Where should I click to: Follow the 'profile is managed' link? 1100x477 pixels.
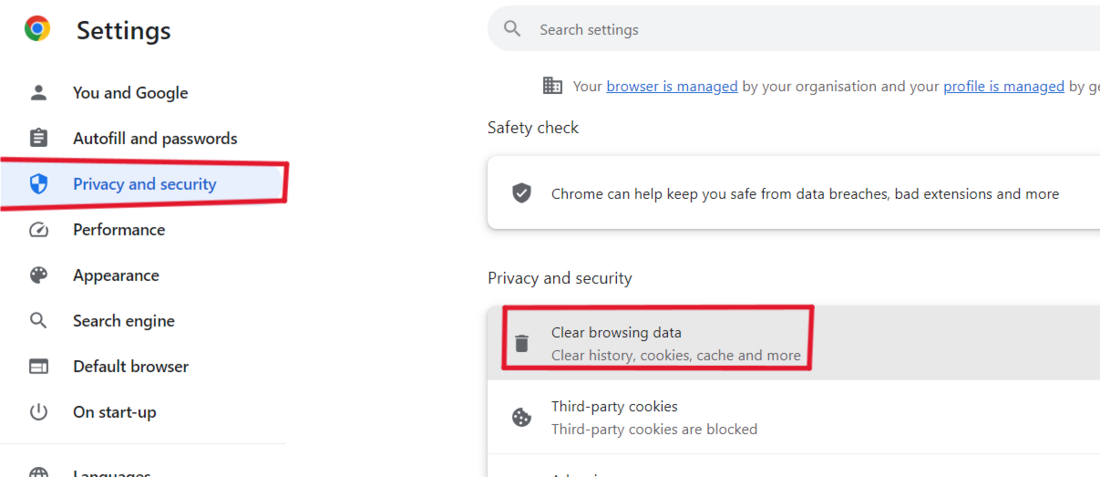(x=1003, y=86)
